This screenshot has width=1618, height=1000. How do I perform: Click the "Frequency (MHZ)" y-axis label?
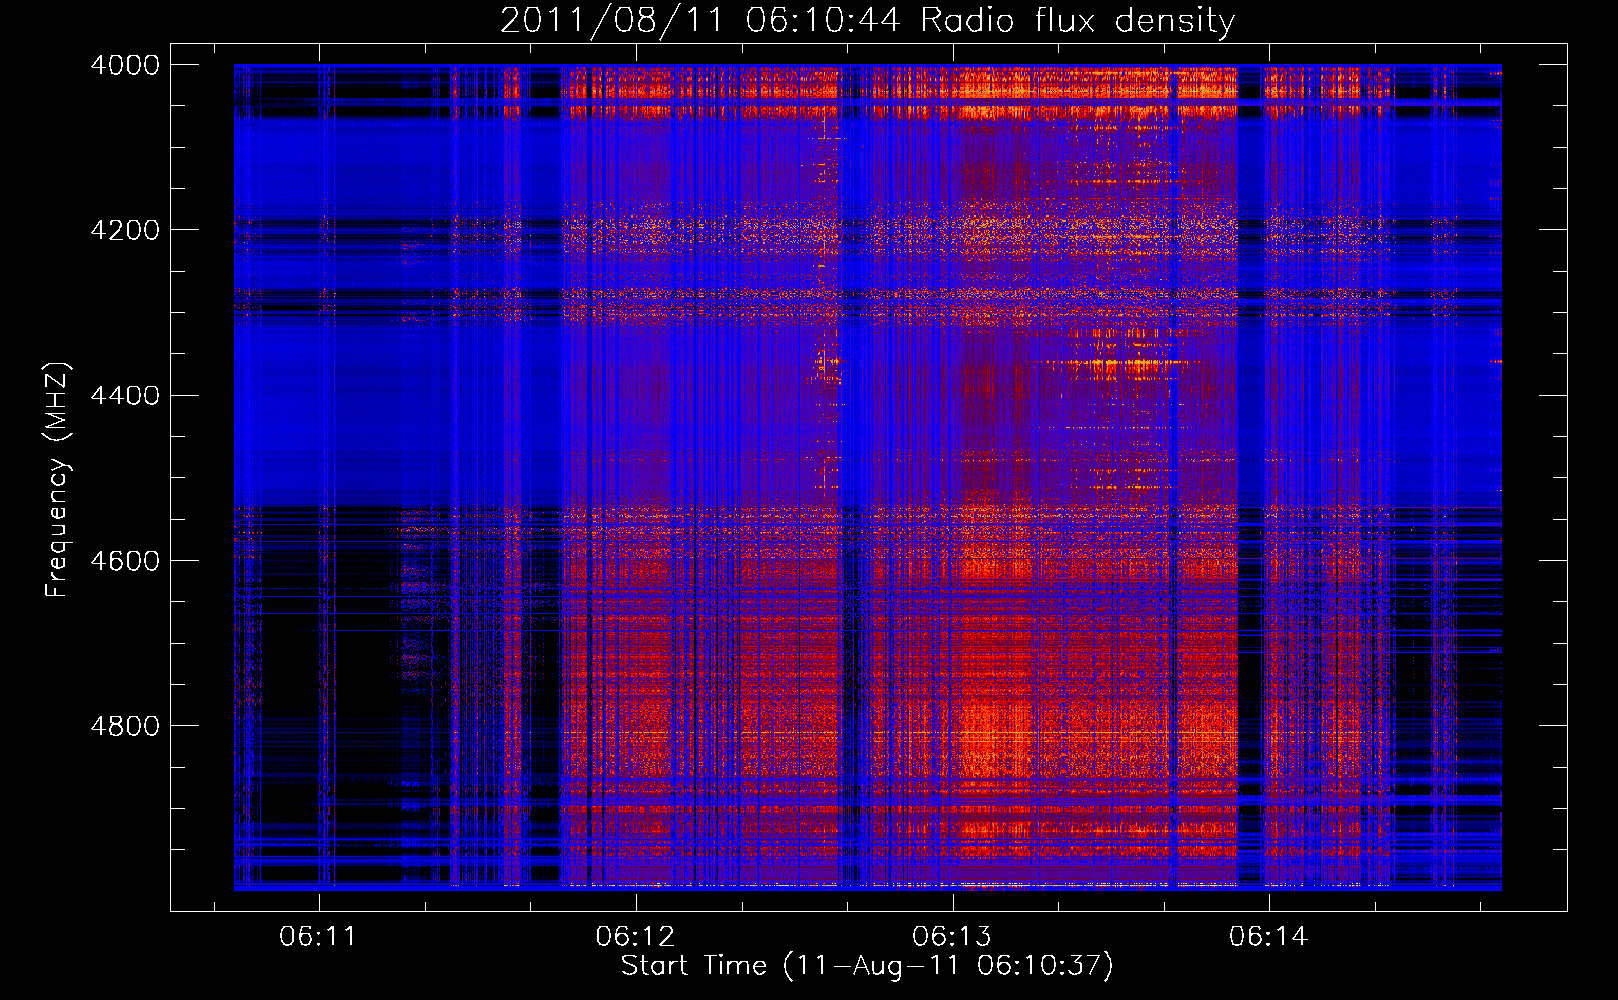click(57, 480)
